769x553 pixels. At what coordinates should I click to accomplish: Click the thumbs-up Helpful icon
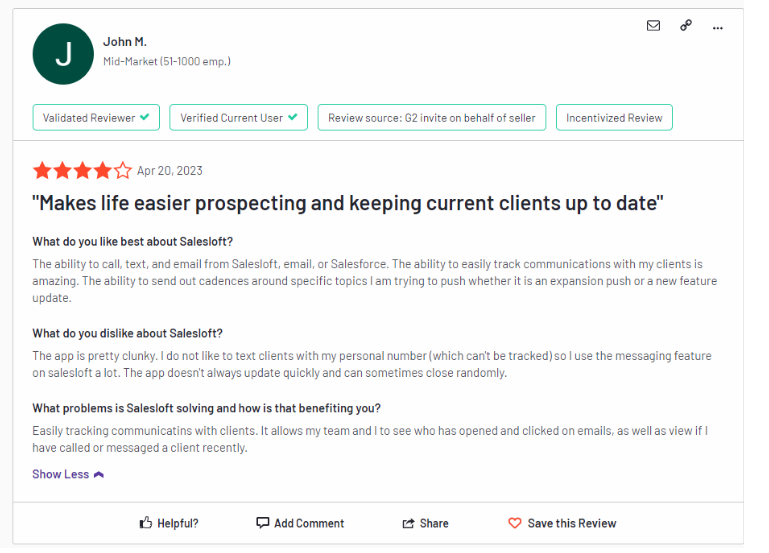coord(146,523)
